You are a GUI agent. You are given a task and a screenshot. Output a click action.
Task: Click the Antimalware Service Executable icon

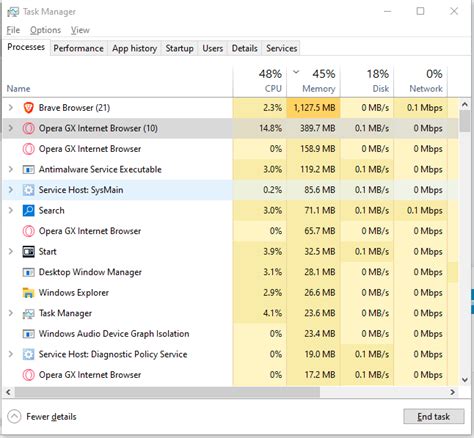(x=28, y=169)
